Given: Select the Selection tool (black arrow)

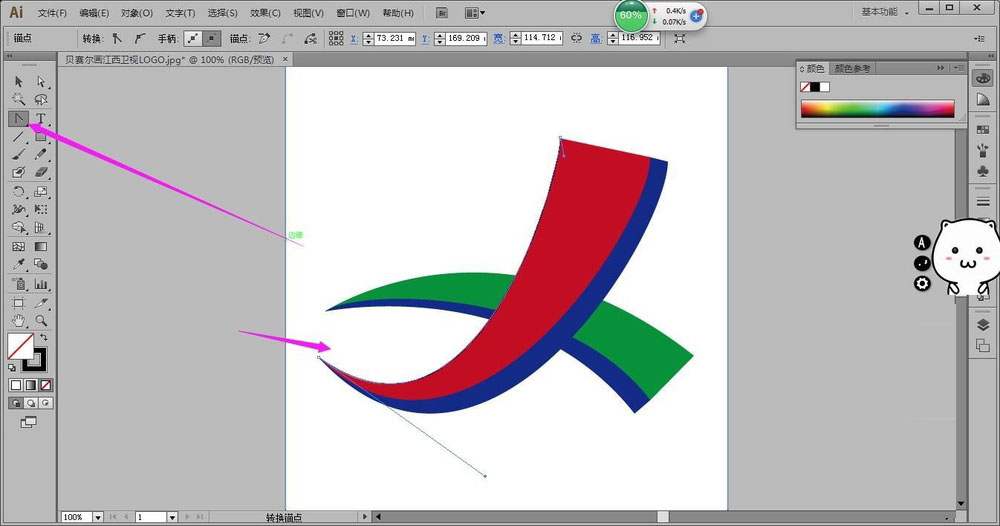Looking at the screenshot, I should (x=18, y=82).
